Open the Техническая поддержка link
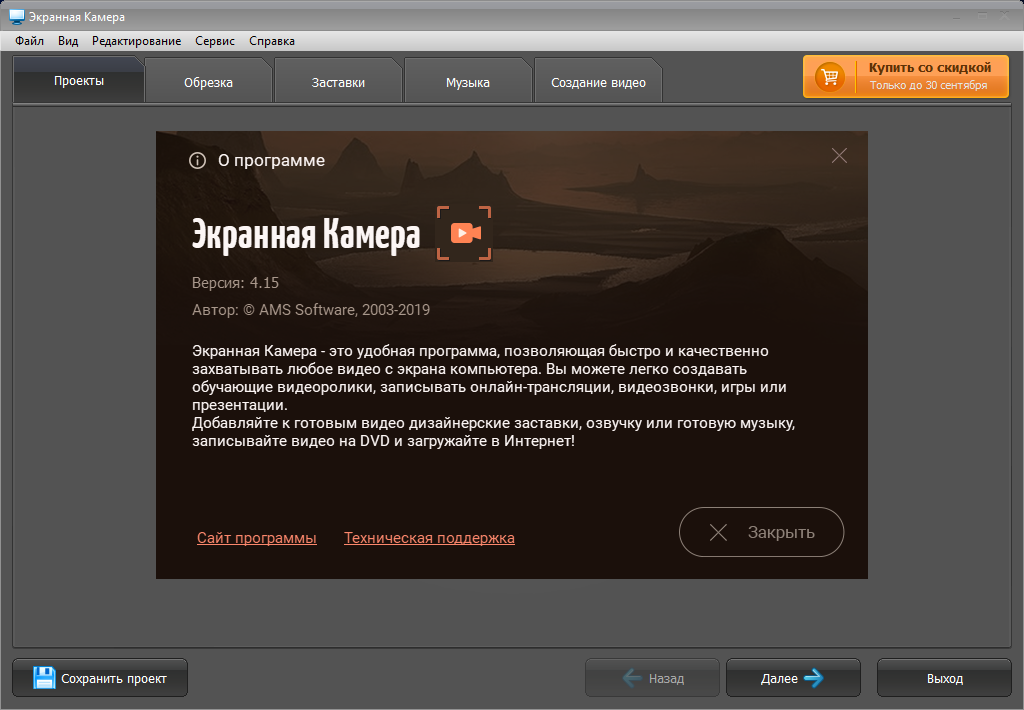Image resolution: width=1024 pixels, height=710 pixels. (x=429, y=538)
